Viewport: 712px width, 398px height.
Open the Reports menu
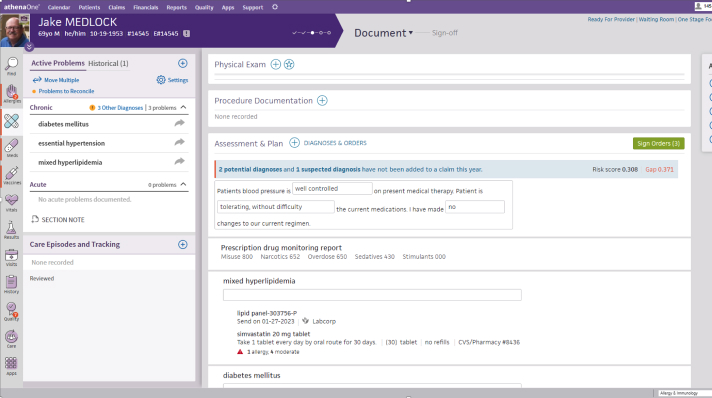click(x=177, y=7)
